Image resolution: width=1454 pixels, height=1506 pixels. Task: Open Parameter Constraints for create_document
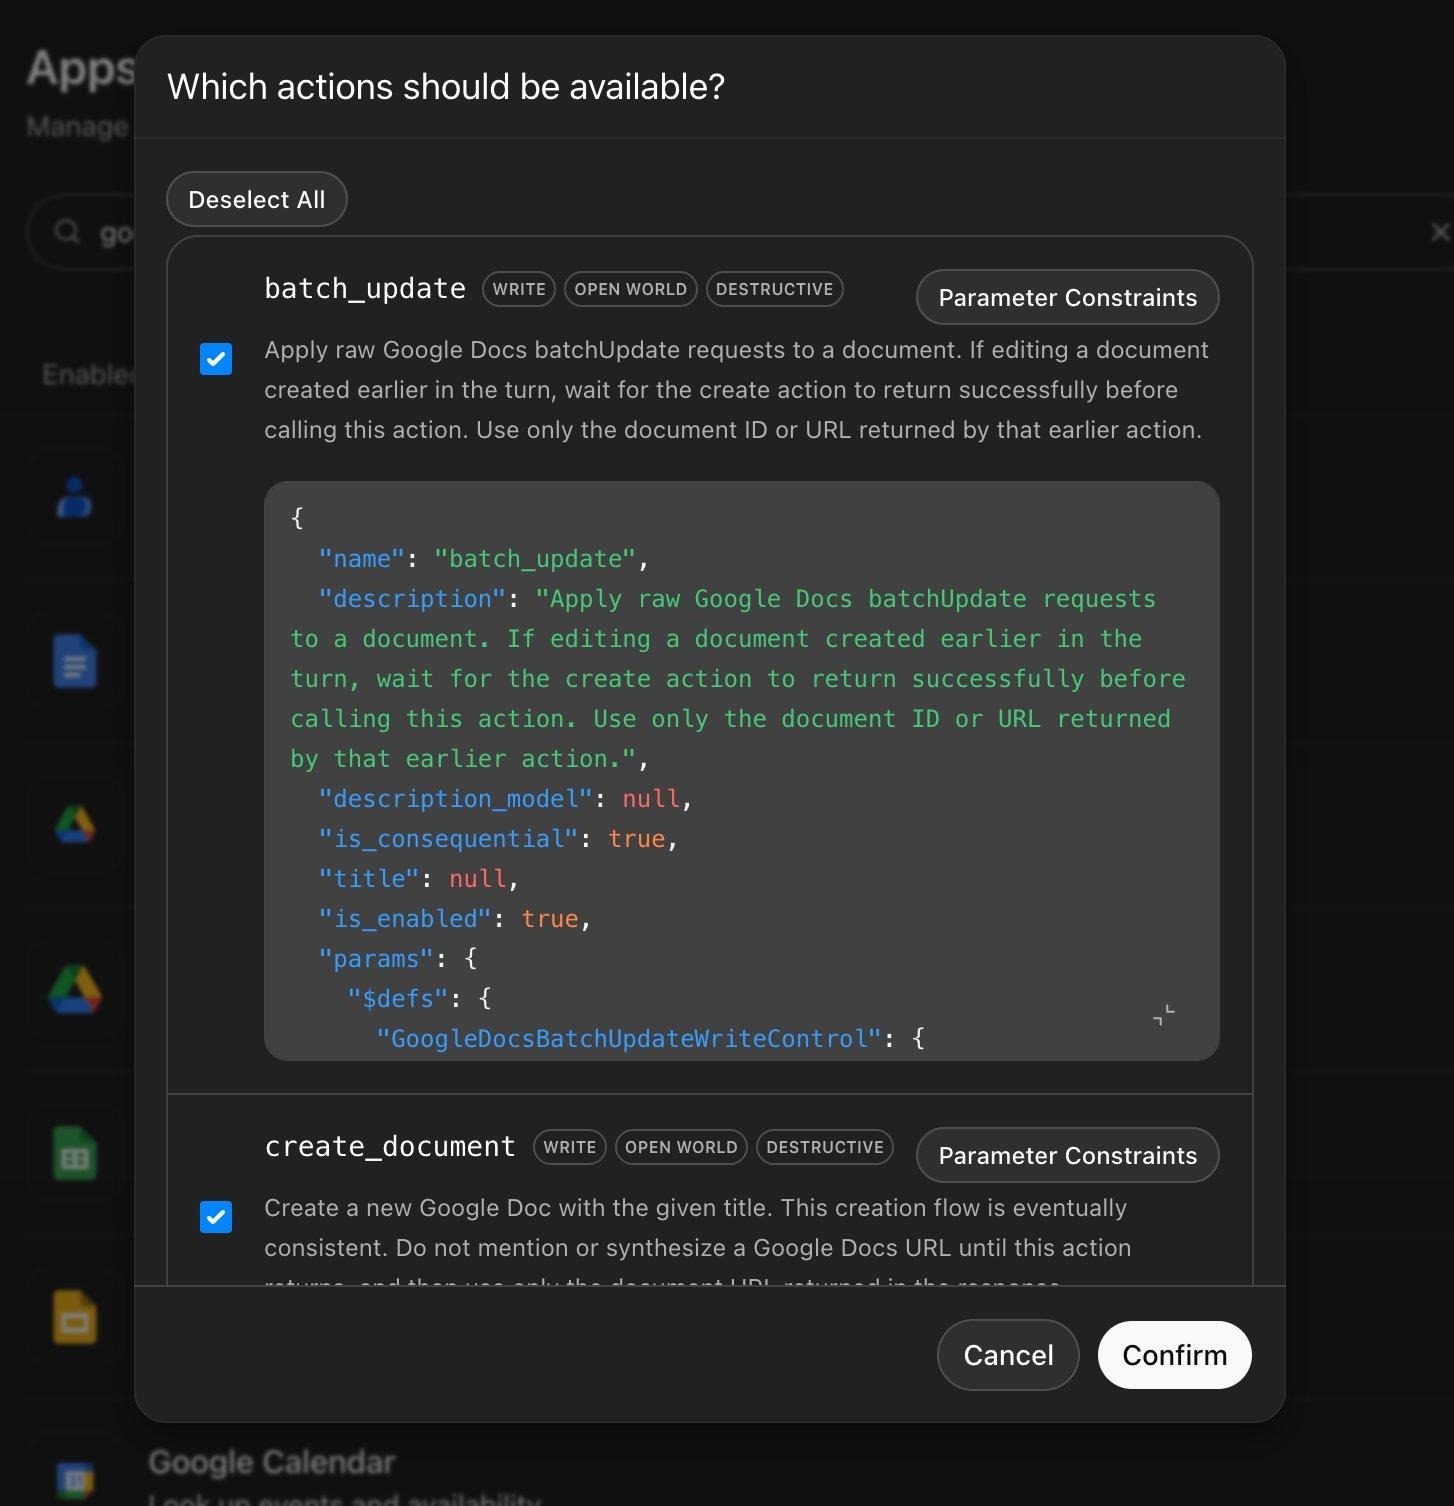[1067, 1155]
